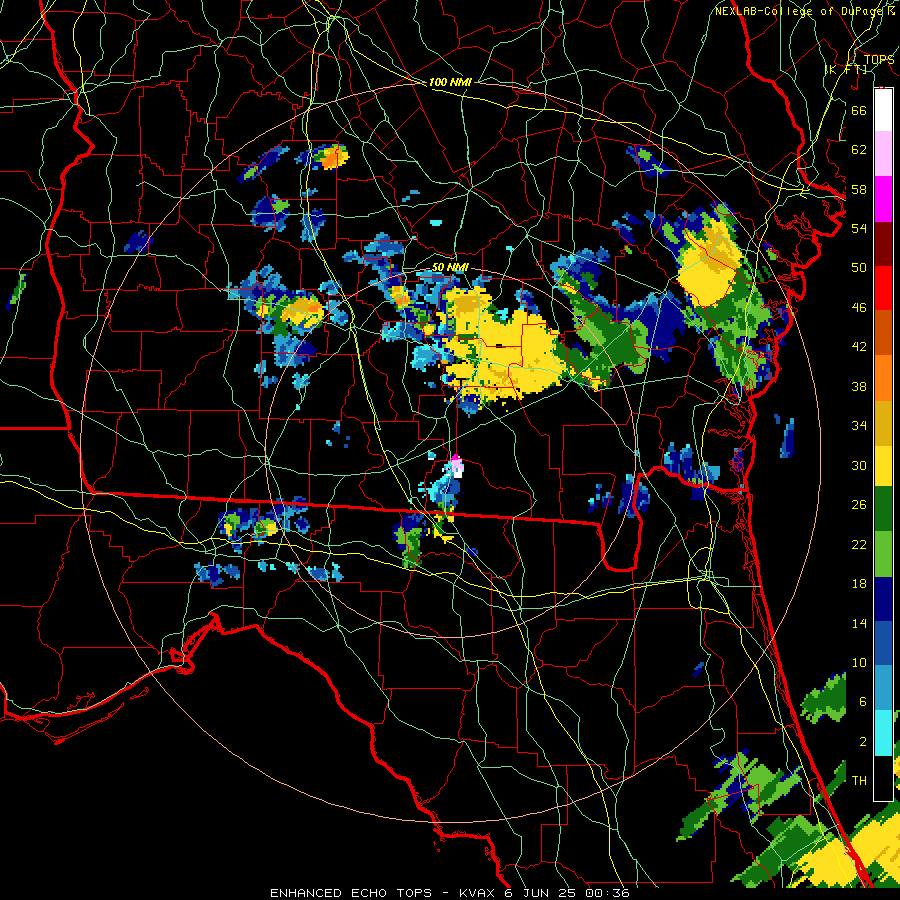Screen dimensions: 900x900
Task: Click the '22' legend label
Action: [x=859, y=544]
